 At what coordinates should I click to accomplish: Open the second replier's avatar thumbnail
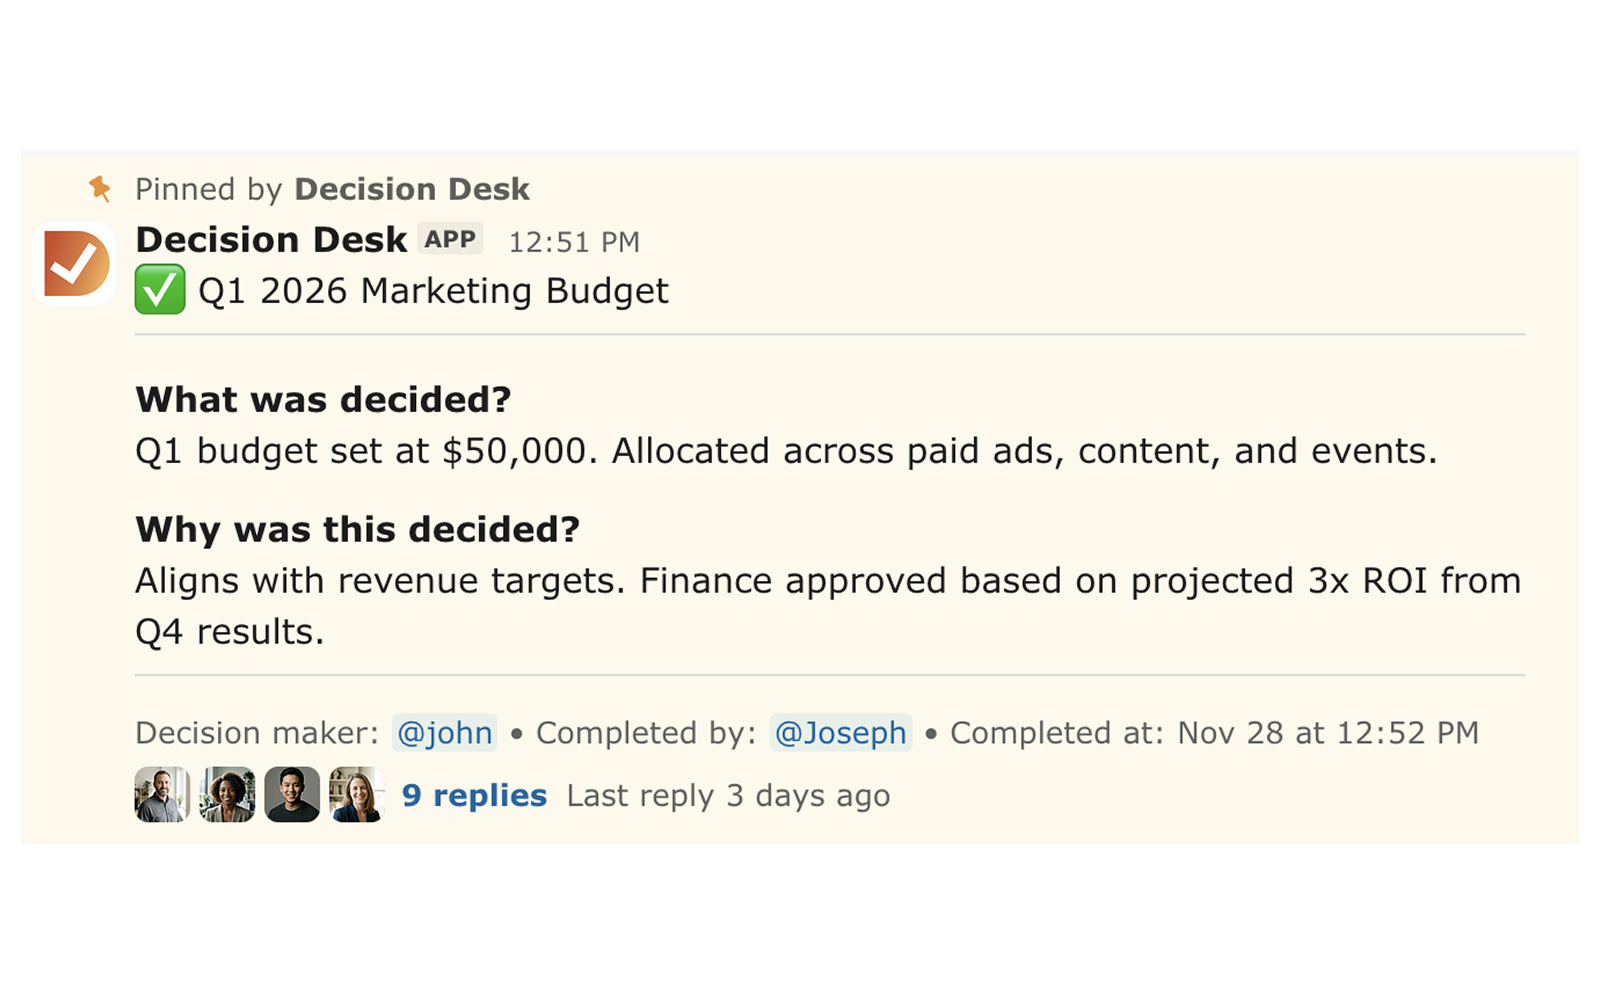[x=227, y=795]
